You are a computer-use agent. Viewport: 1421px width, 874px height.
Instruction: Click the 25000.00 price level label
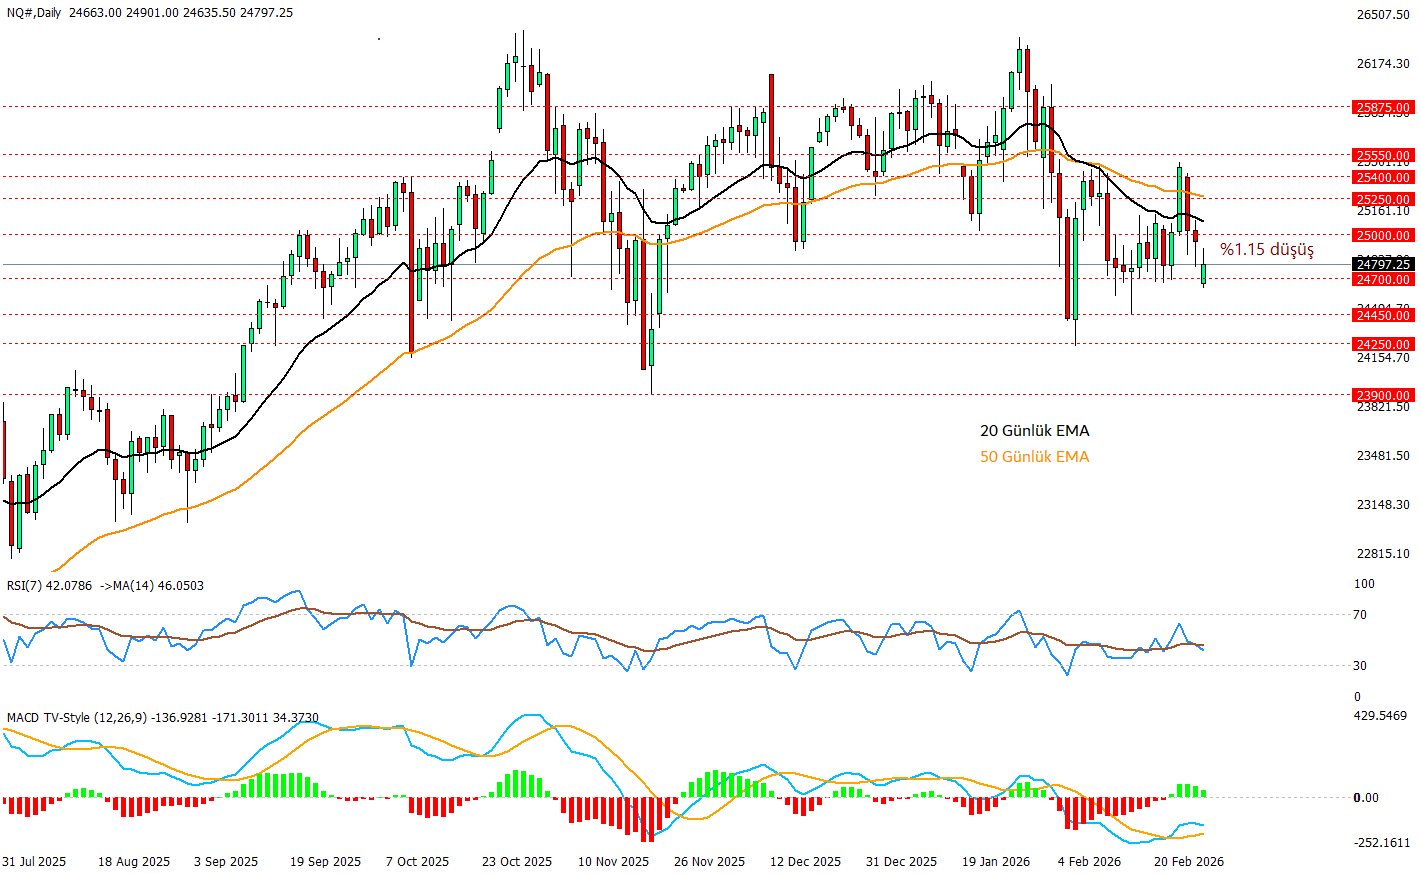[x=1382, y=235]
